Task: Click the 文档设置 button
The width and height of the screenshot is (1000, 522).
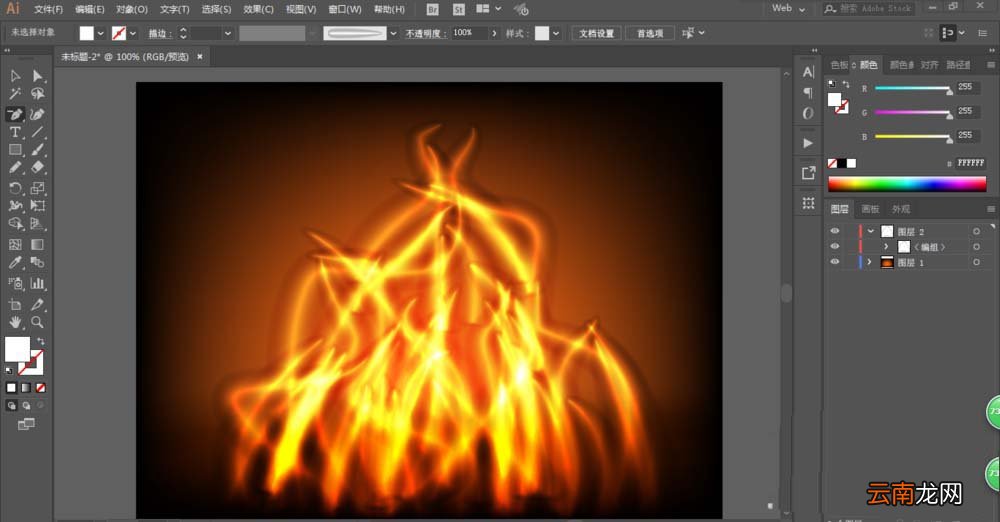Action: click(596, 33)
